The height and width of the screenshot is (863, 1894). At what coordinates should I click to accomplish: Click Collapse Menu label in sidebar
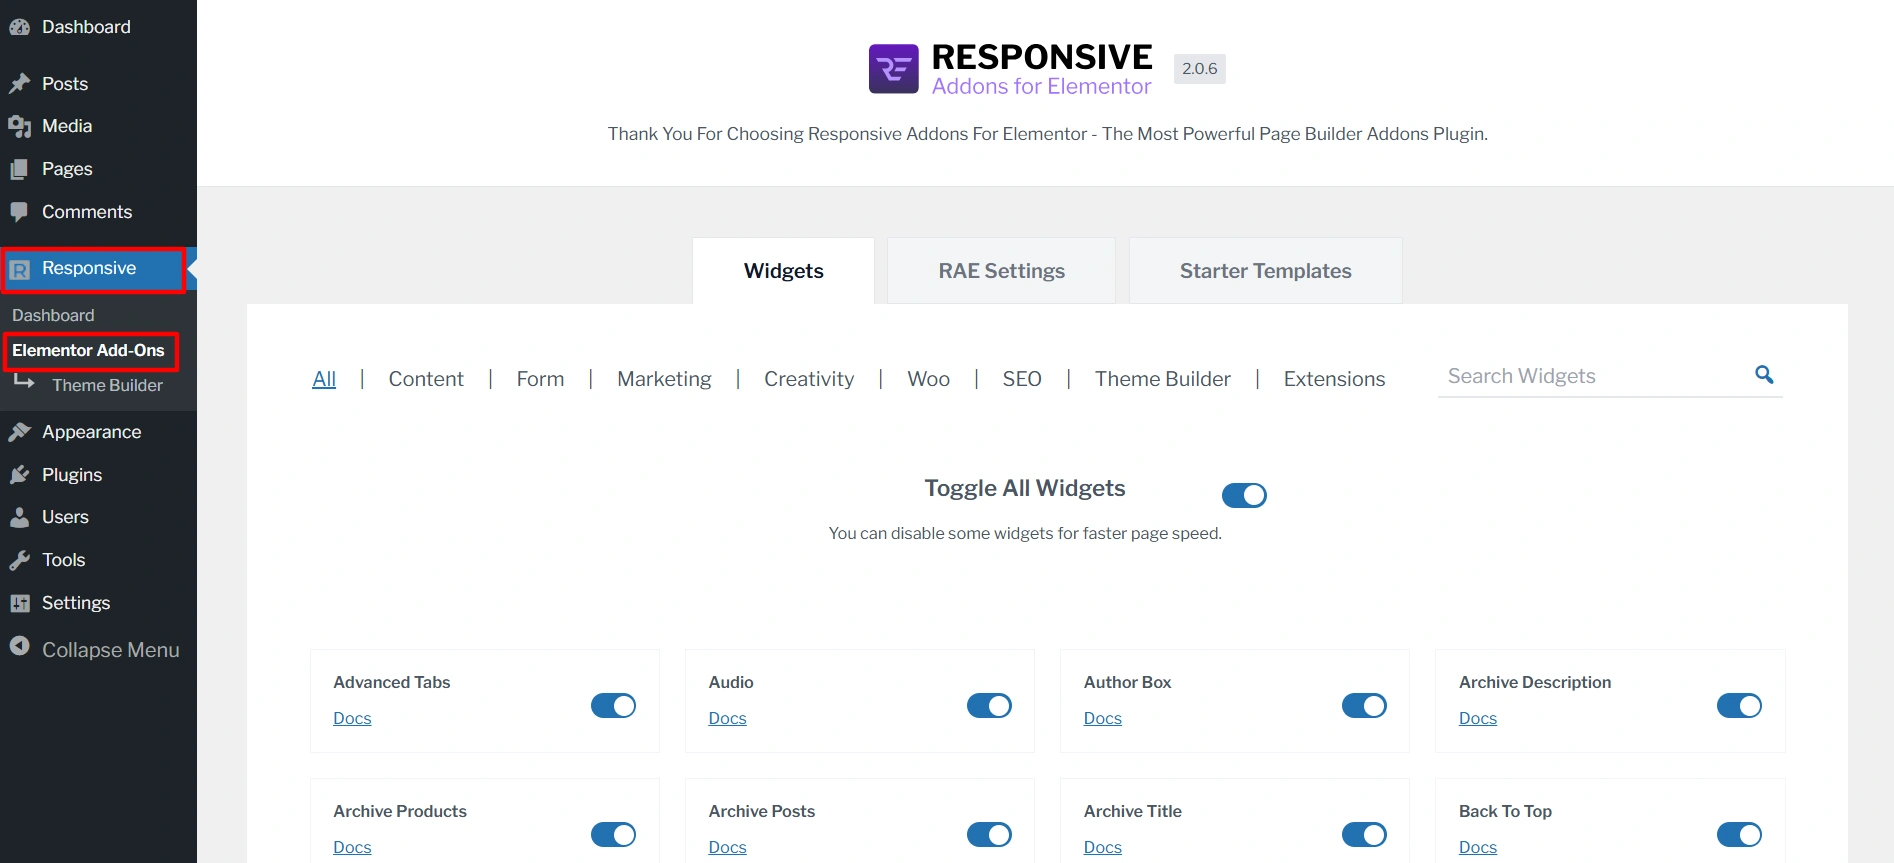click(111, 650)
